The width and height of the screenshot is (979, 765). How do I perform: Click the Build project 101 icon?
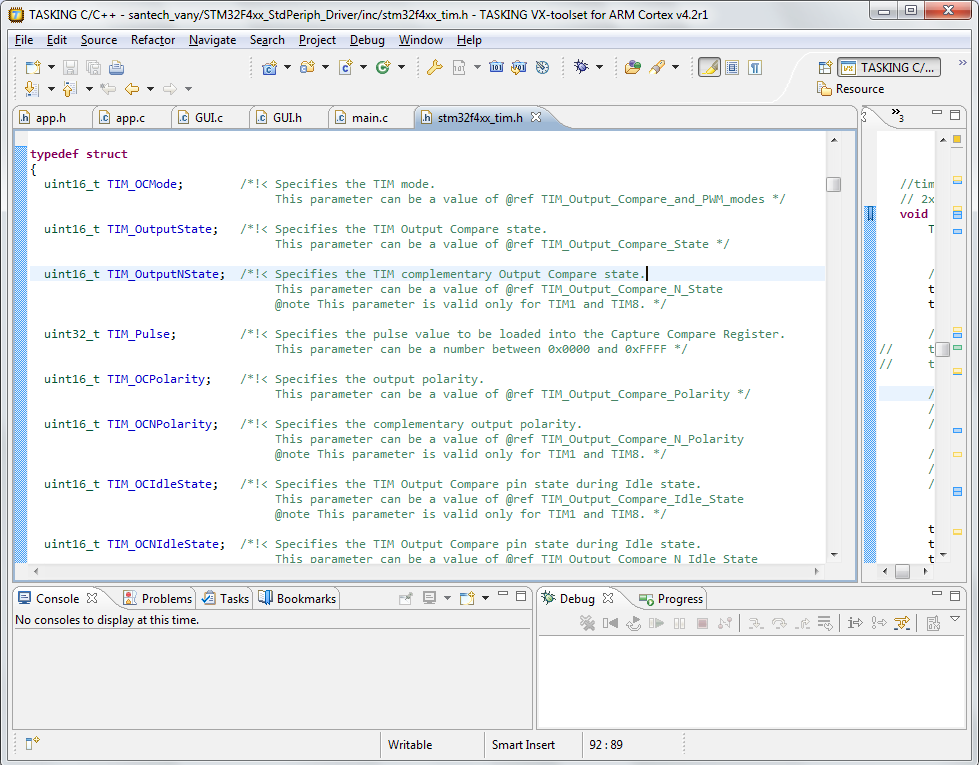click(496, 67)
